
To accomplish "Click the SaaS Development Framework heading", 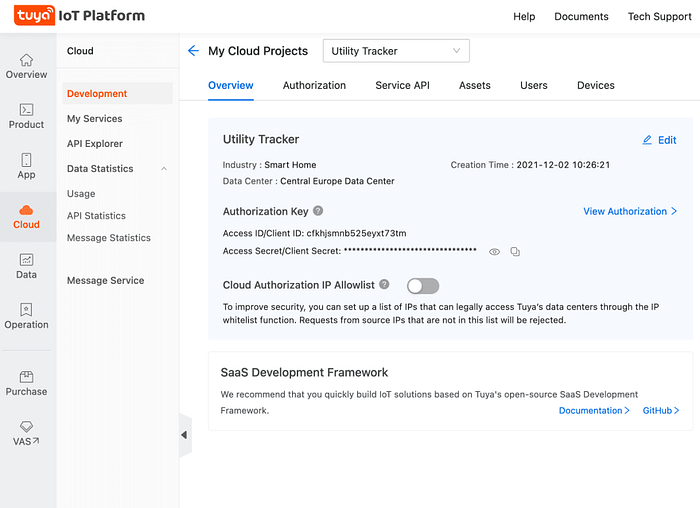I will (304, 372).
